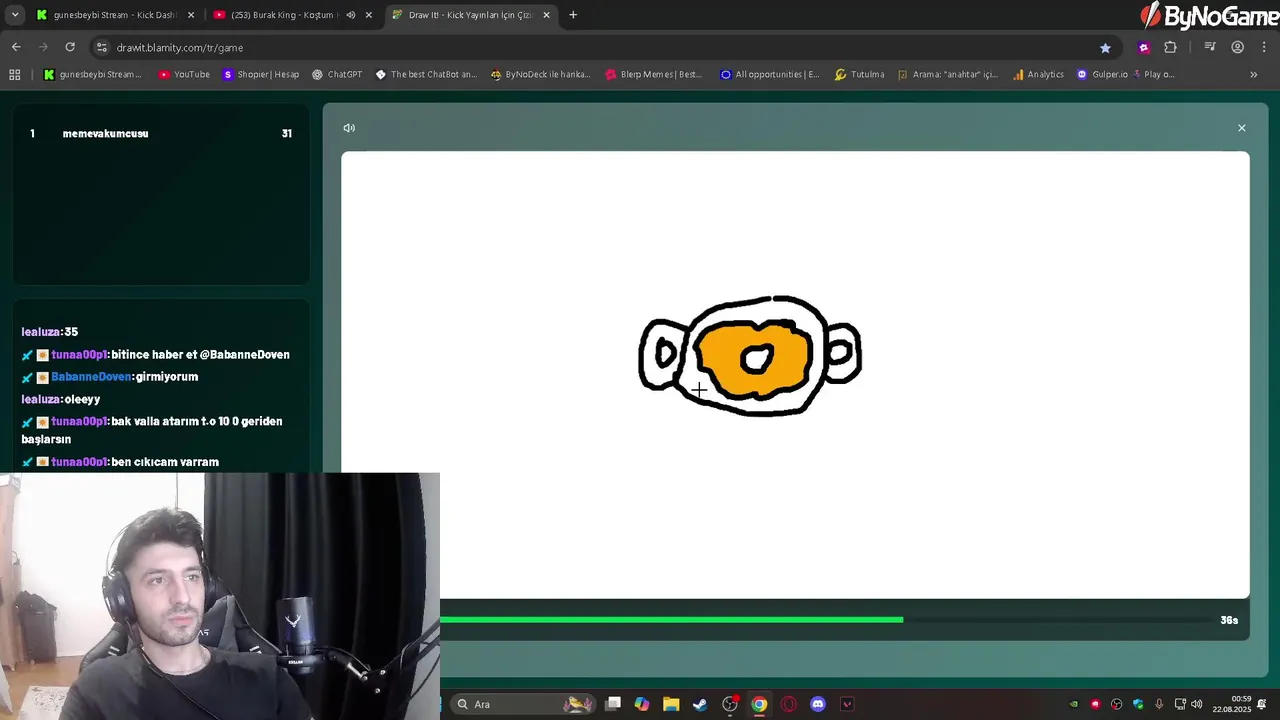
Task: Select leaderboard row memevakumcusu
Action: click(x=160, y=134)
